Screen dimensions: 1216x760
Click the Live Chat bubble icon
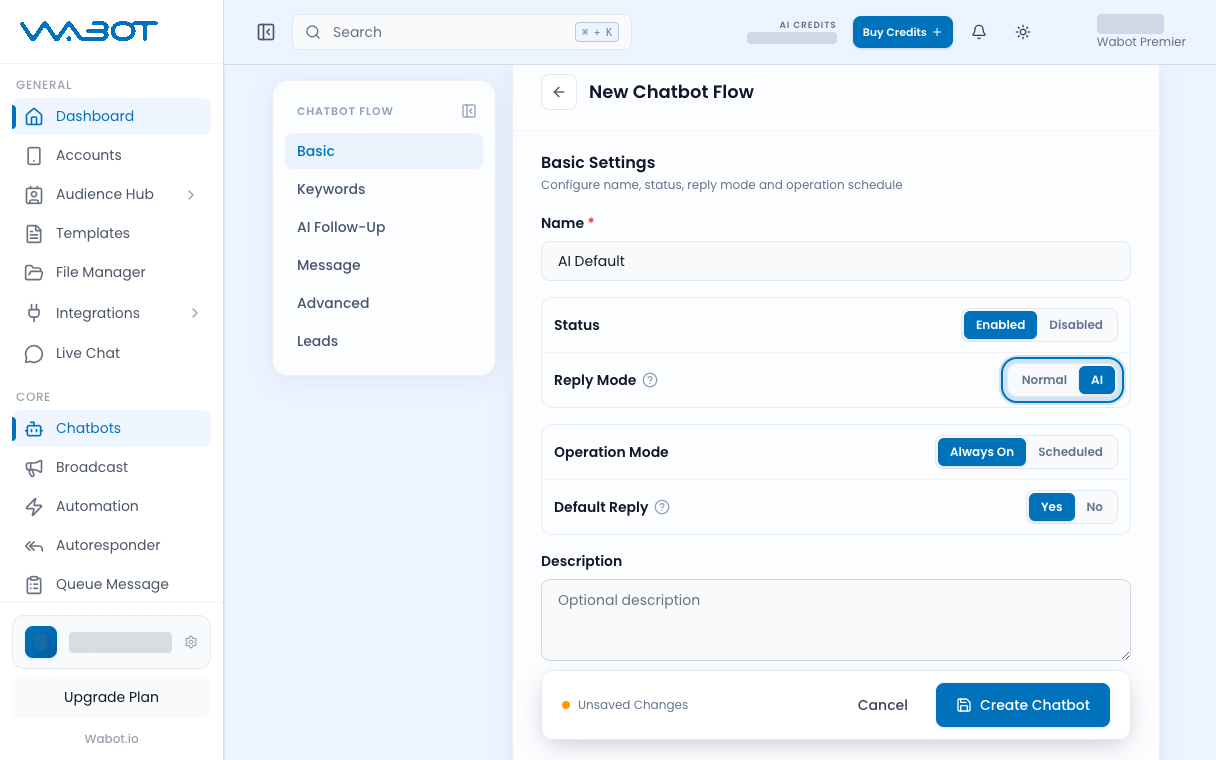pyautogui.click(x=34, y=353)
